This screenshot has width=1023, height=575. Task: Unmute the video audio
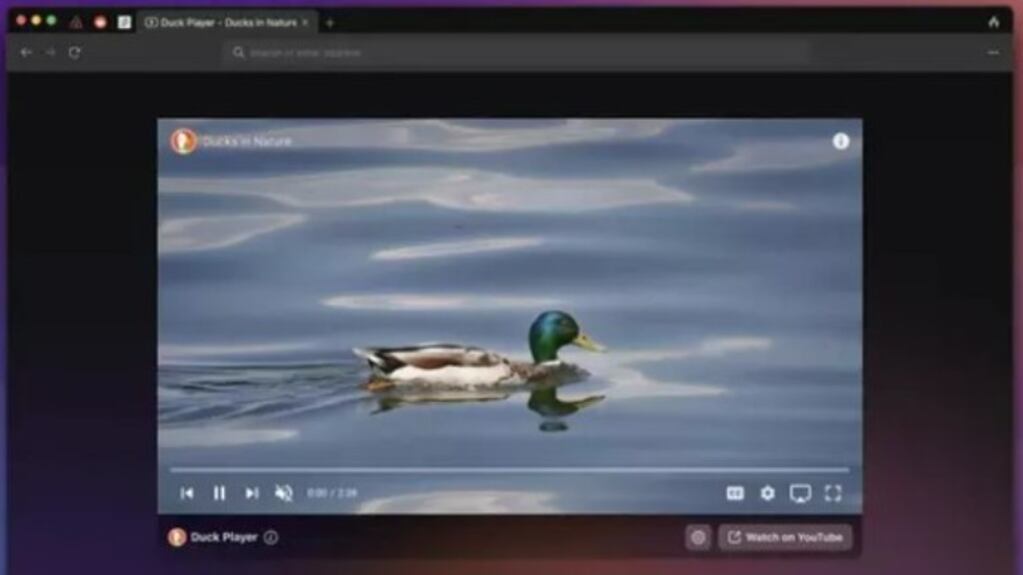coord(284,493)
